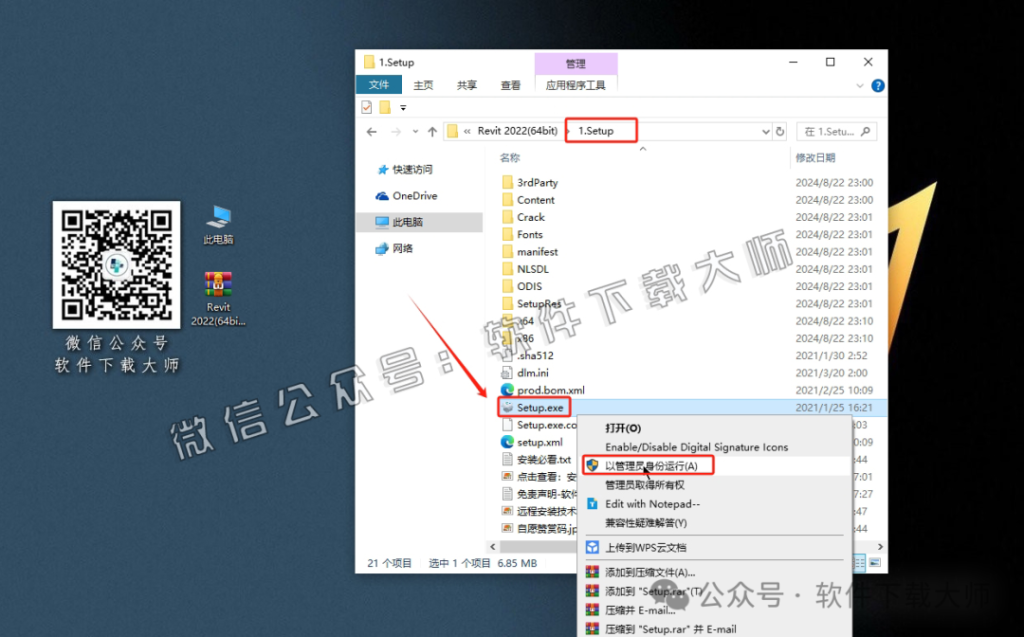
Task: Click inside the search box labeled 在 1.Setup
Action: pos(836,131)
